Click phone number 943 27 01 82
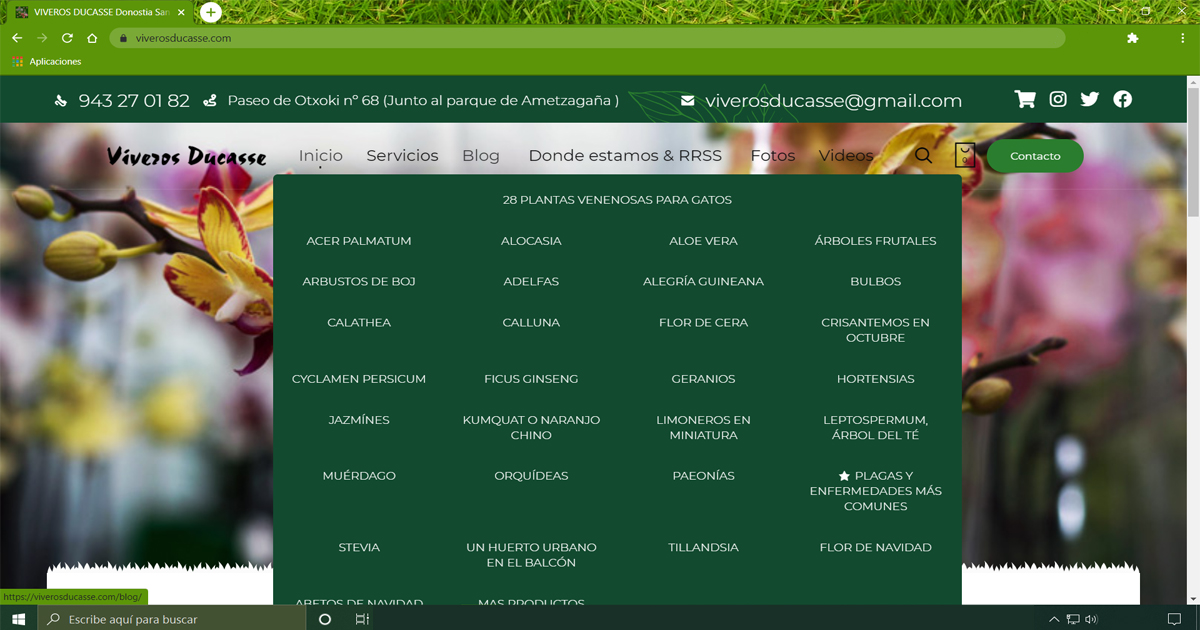Screen dimensions: 1200x630 tap(134, 101)
